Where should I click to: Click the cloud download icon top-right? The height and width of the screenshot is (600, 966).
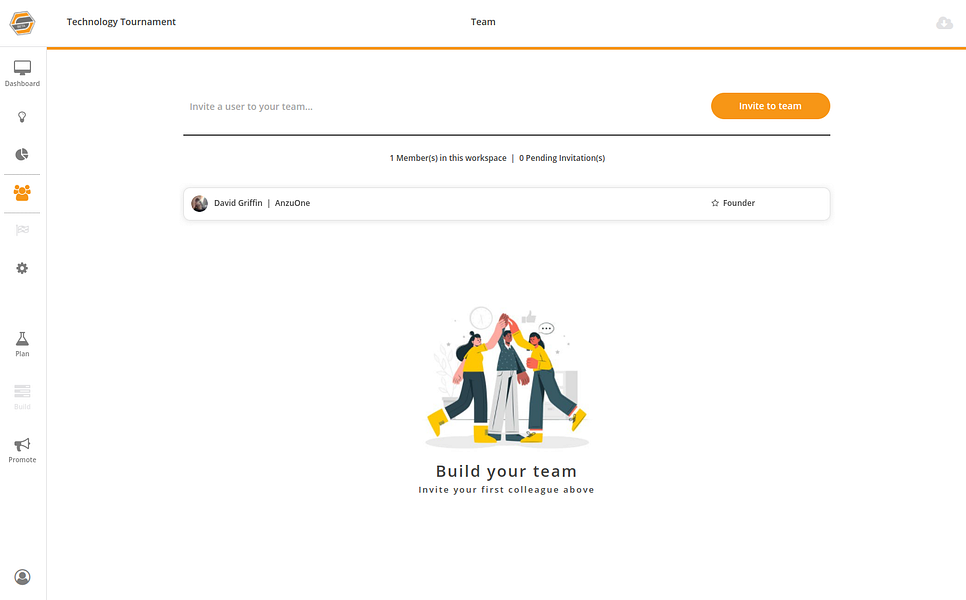(x=944, y=23)
